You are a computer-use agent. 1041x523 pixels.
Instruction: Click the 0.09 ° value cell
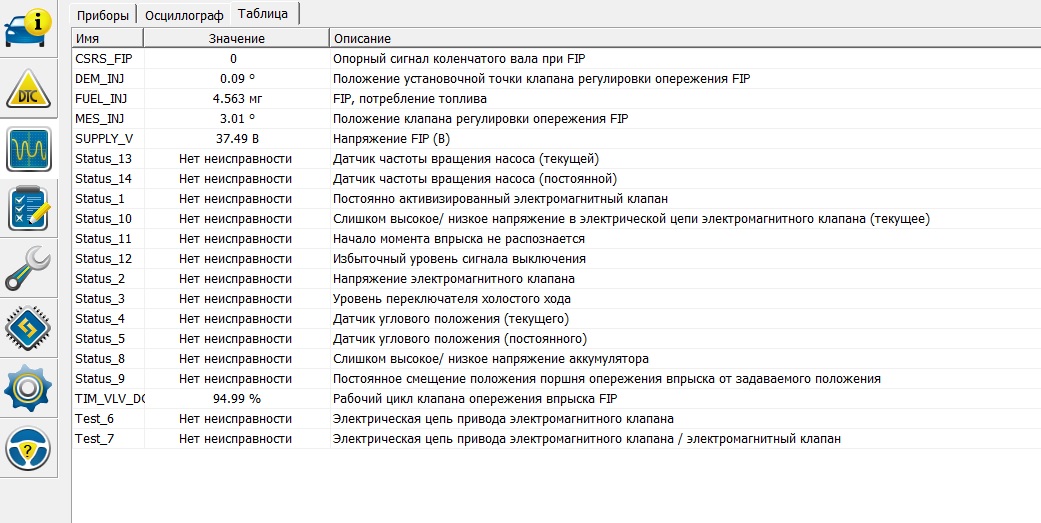click(237, 78)
